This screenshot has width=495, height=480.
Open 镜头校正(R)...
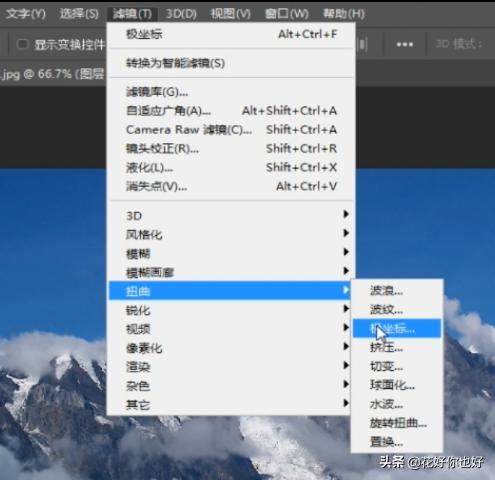coord(232,148)
